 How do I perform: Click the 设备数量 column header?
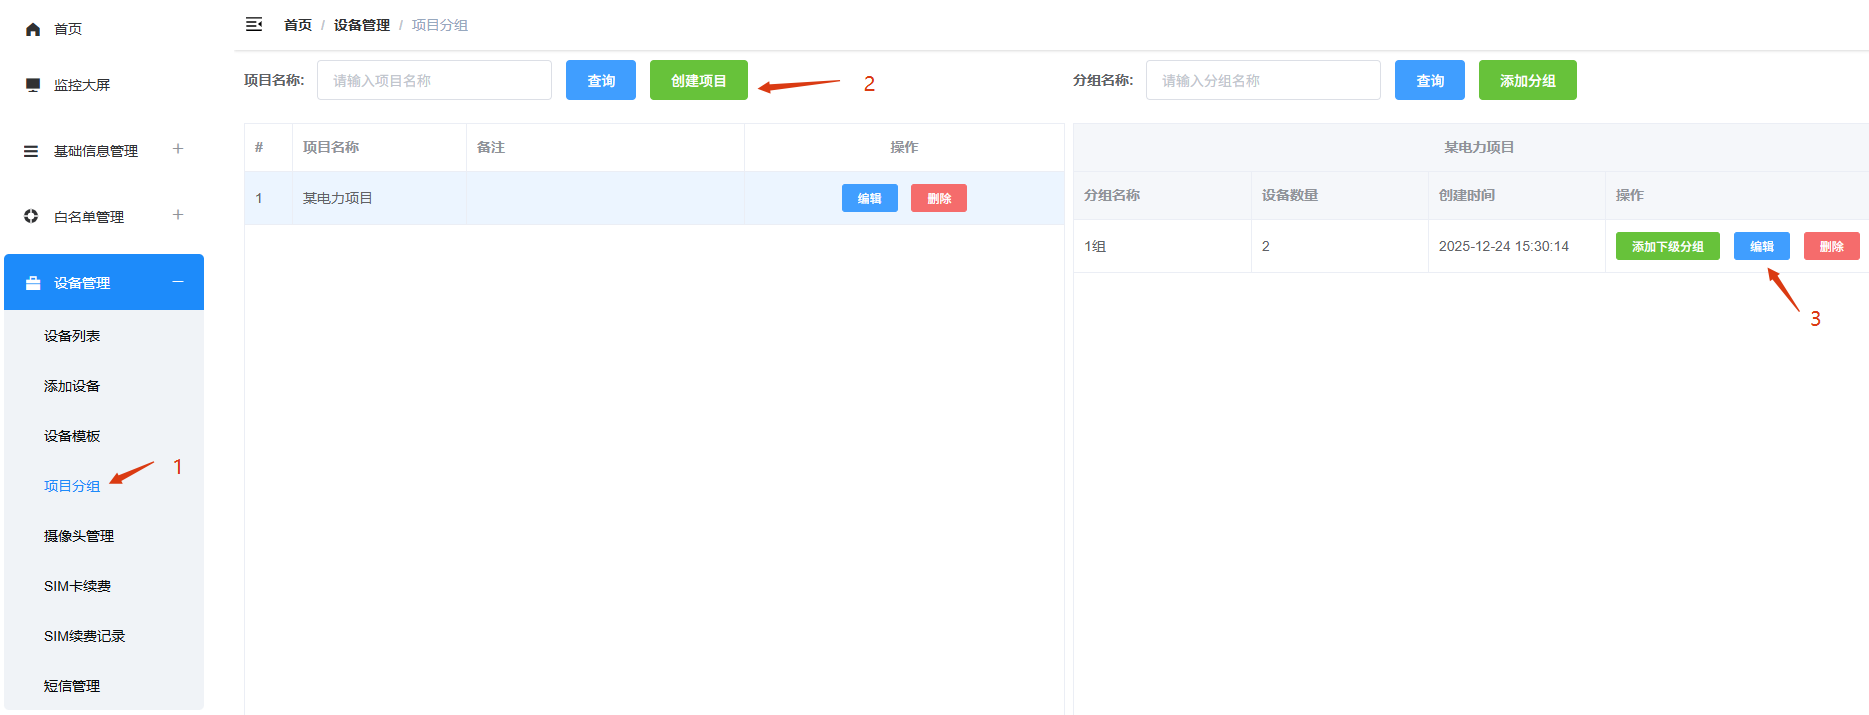tap(1340, 195)
